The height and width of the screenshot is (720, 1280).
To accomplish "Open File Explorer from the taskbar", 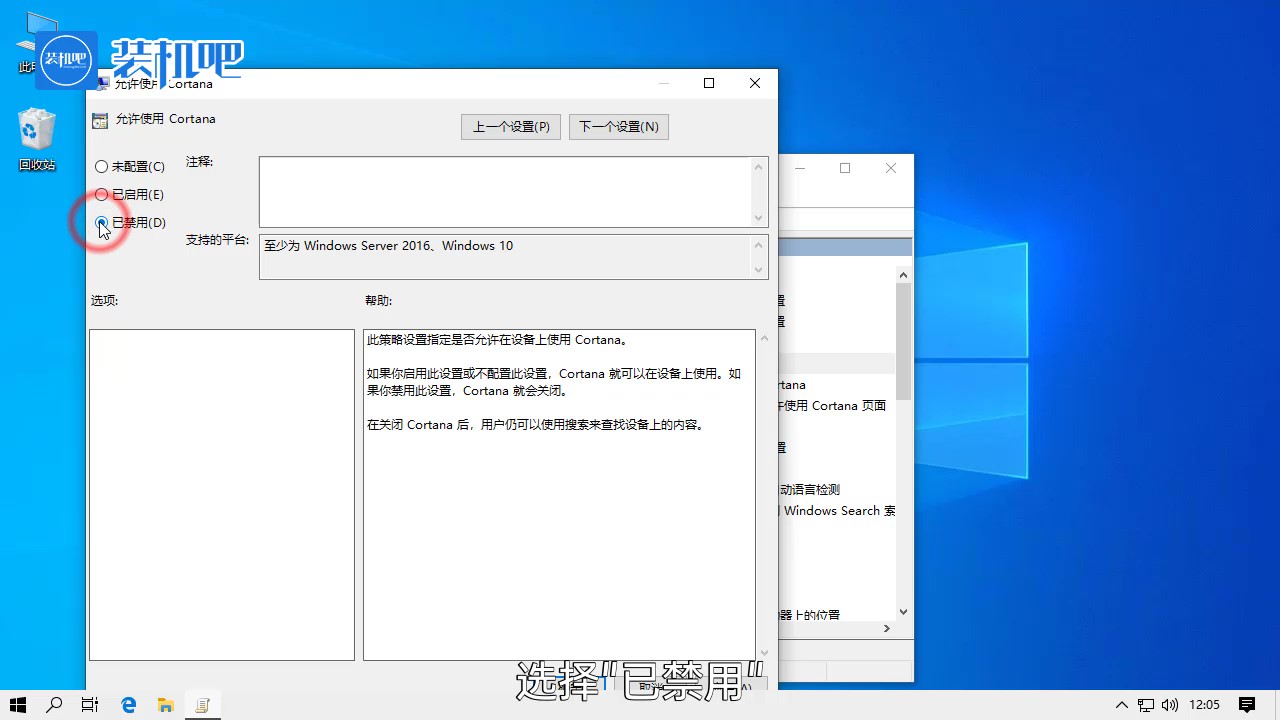I will [165, 705].
